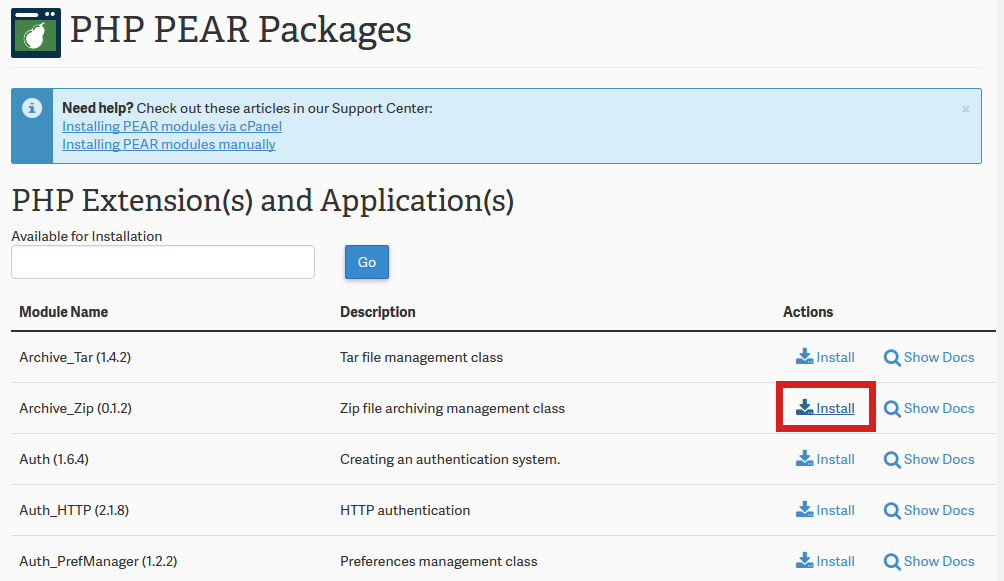Click the info icon in help banner
The width and height of the screenshot is (1004, 581).
point(33,108)
